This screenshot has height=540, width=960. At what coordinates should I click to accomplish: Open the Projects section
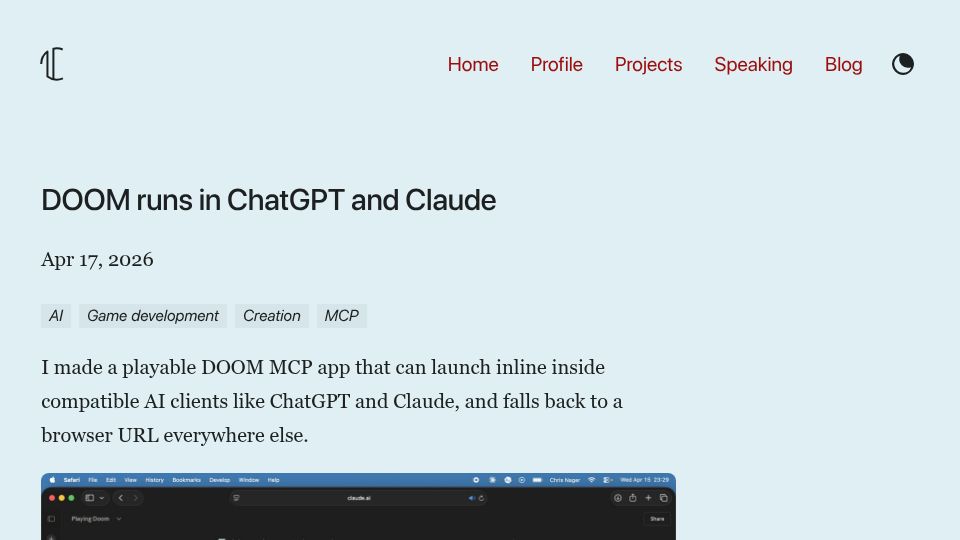click(x=648, y=64)
